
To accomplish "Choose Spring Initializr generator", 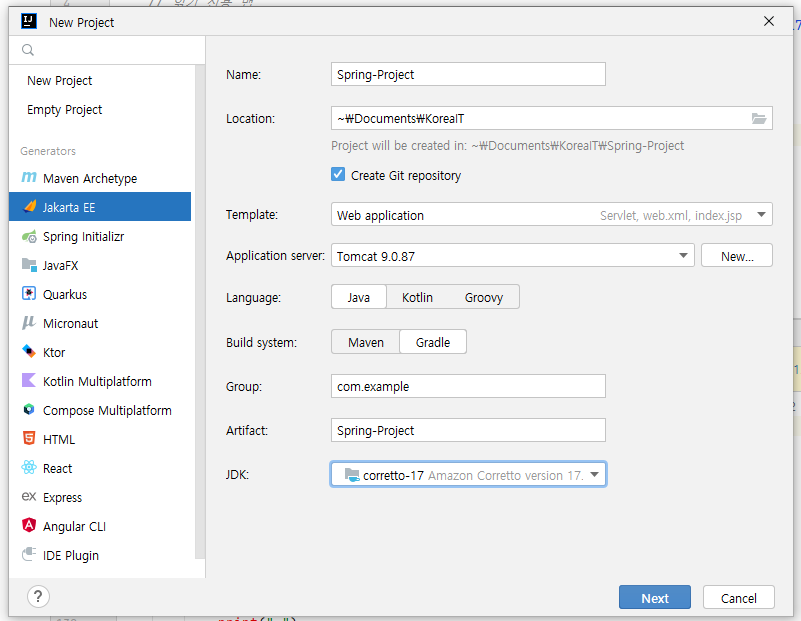I will 100,236.
